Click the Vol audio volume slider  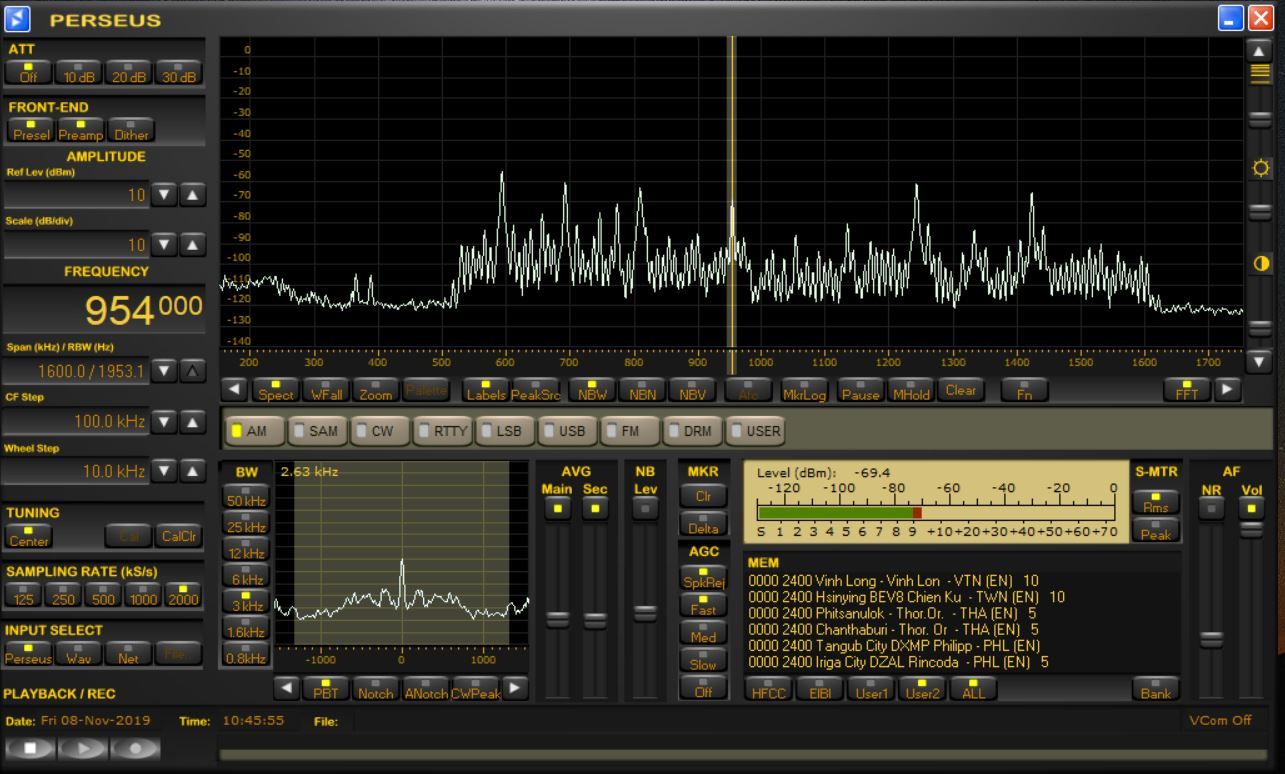(1251, 530)
